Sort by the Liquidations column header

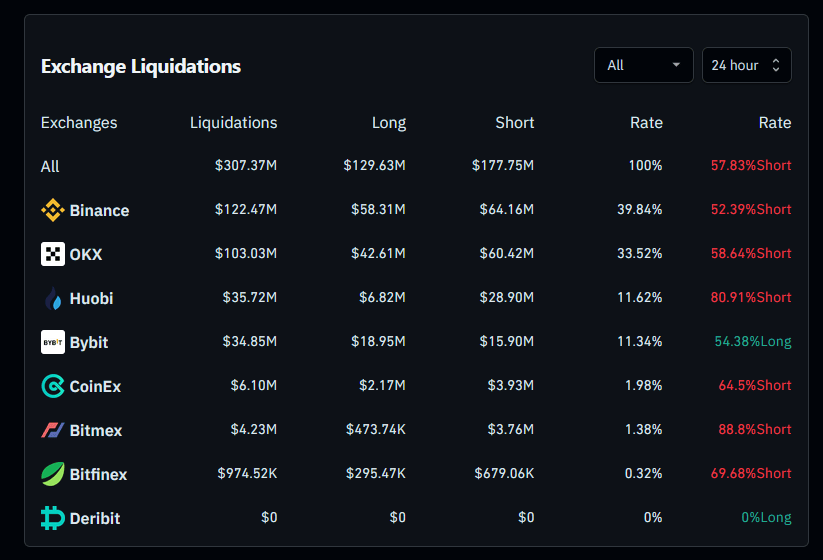pyautogui.click(x=233, y=123)
